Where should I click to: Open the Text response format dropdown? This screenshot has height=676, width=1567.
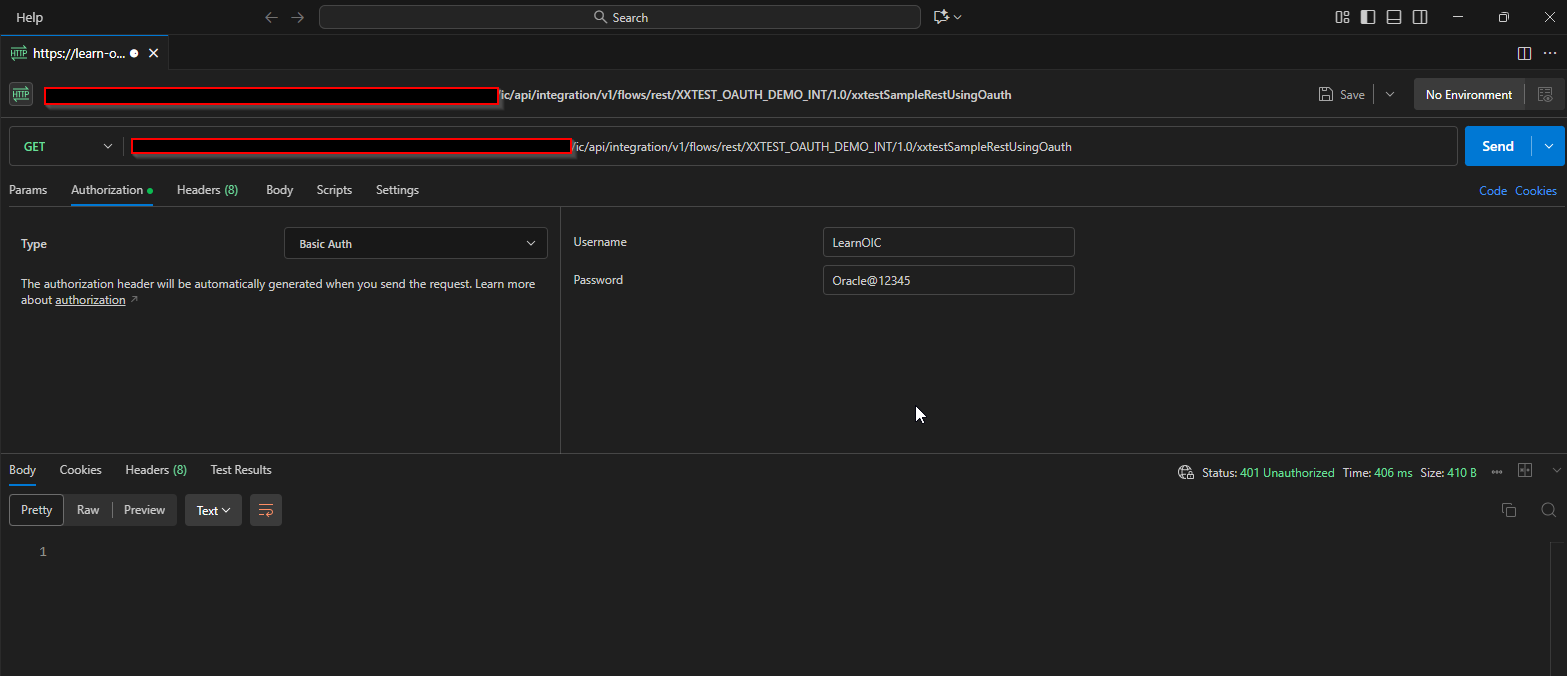(x=213, y=510)
